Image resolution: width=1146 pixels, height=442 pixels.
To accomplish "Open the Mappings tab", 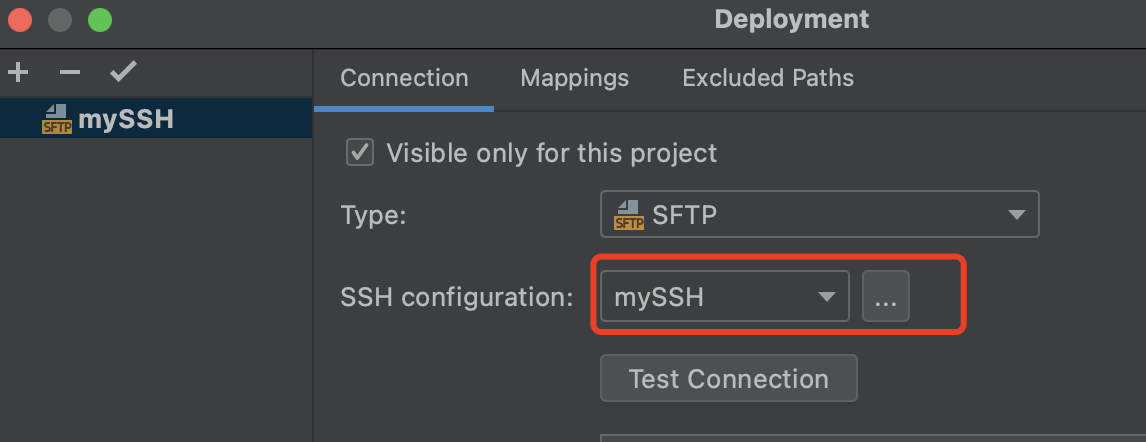I will [x=575, y=78].
